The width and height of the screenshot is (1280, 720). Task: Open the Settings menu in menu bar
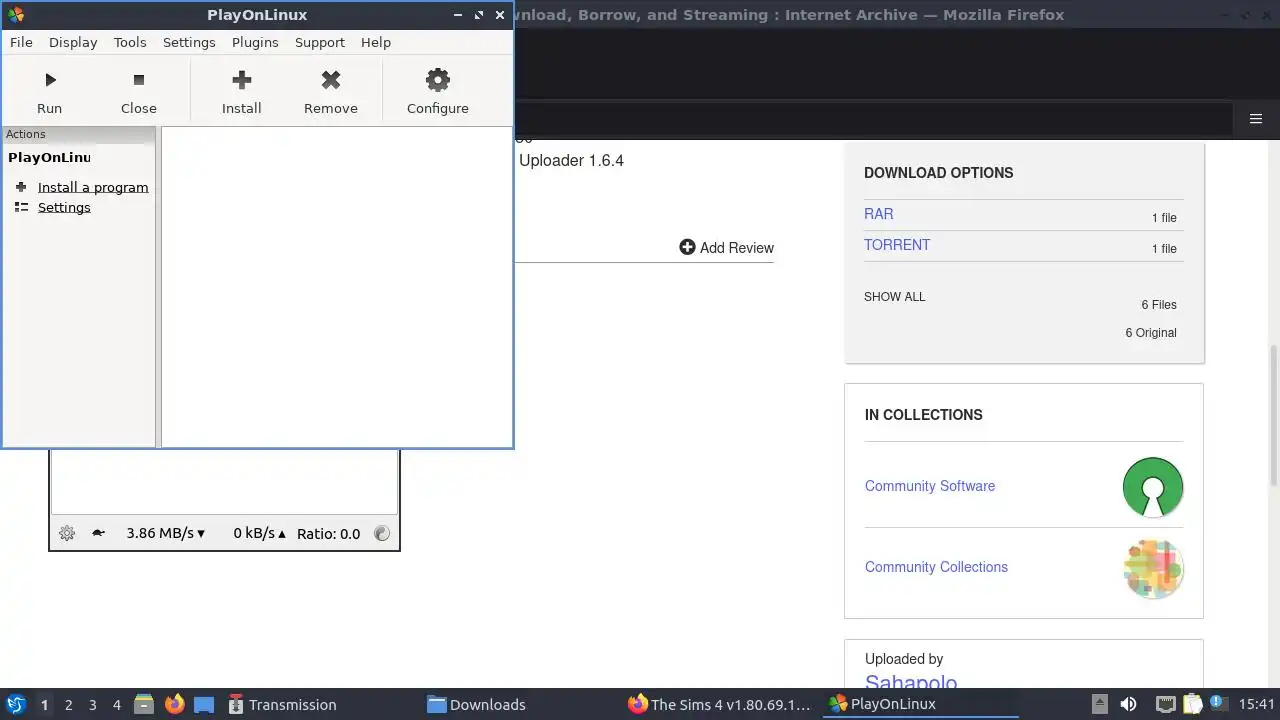189,42
